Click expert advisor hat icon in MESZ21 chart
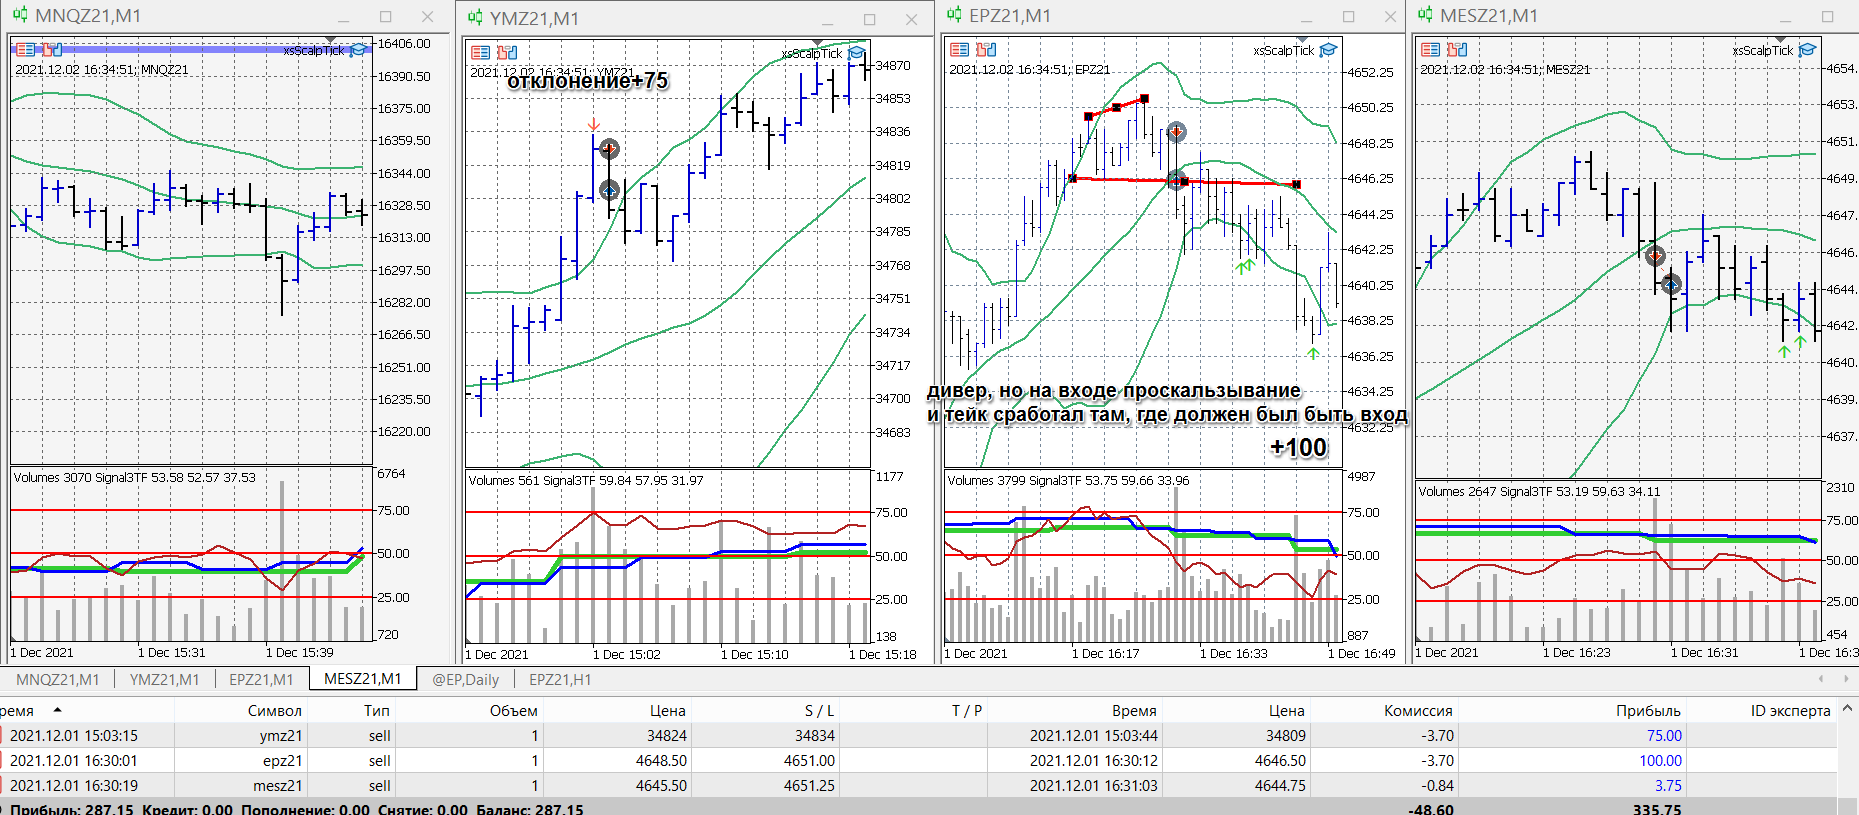The image size is (1859, 815). tap(1807, 50)
